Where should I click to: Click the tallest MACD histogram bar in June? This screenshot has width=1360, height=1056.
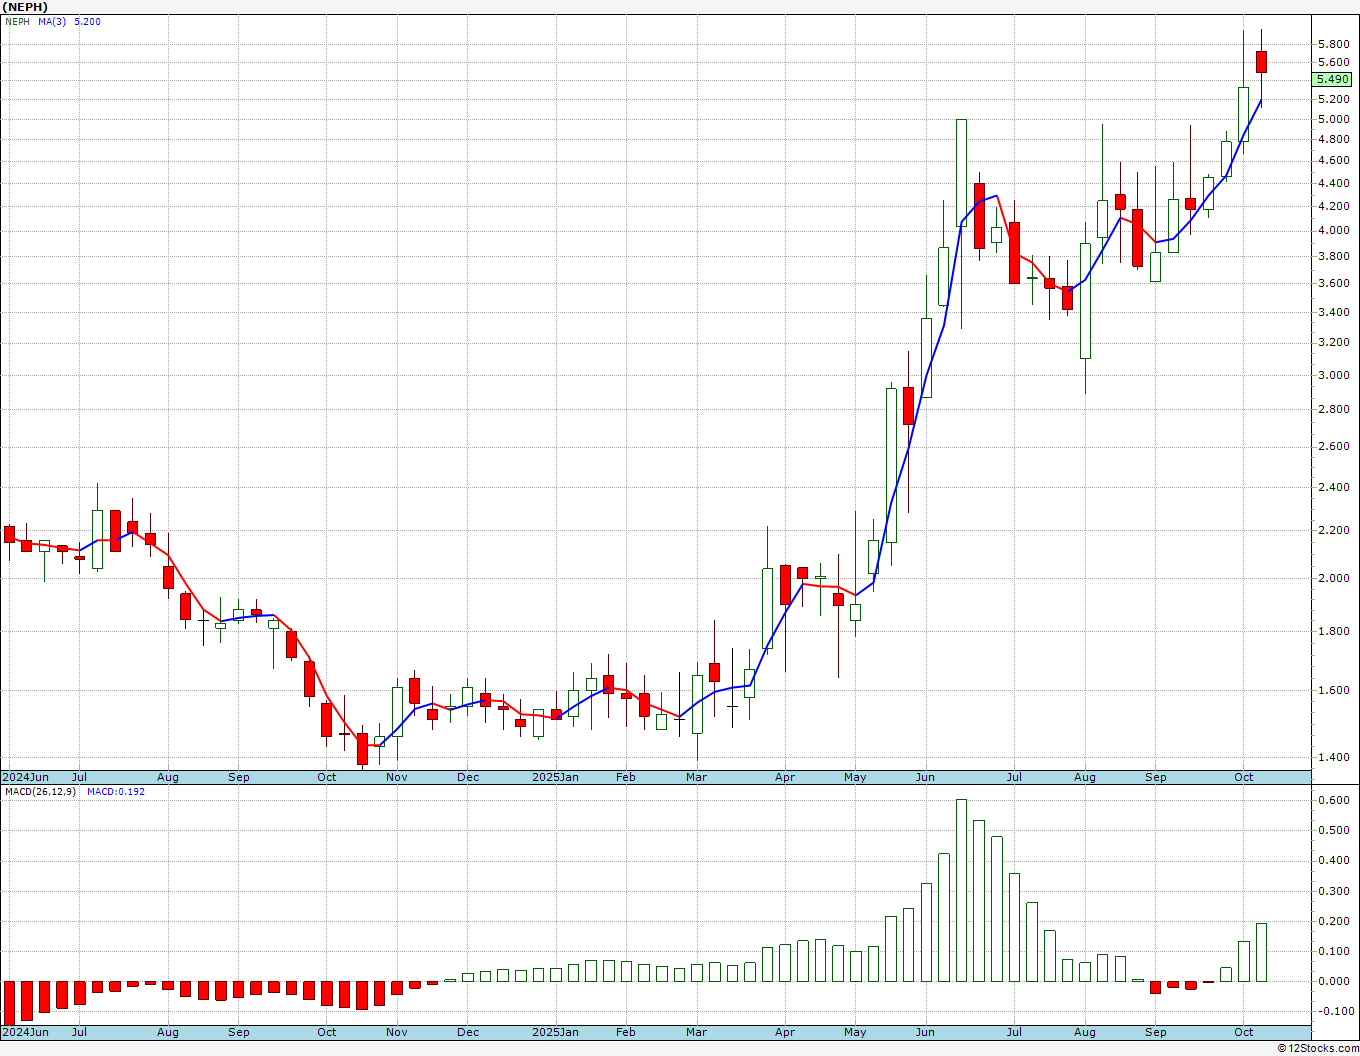click(x=961, y=890)
